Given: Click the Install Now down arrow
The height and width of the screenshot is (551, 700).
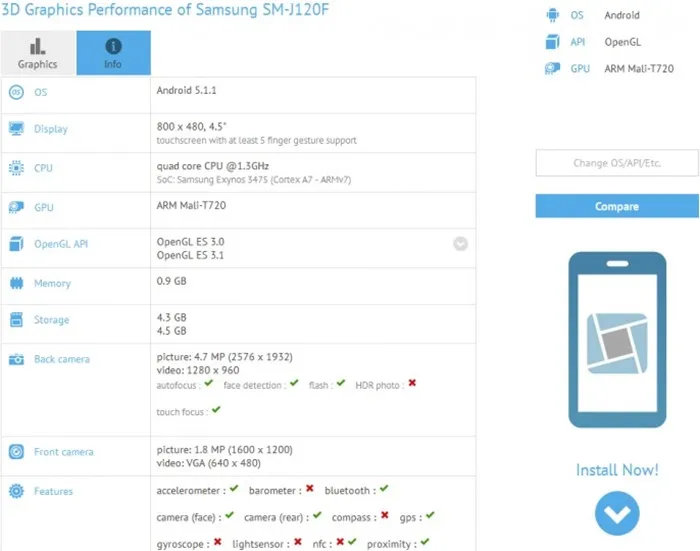Looking at the screenshot, I should pos(617,513).
